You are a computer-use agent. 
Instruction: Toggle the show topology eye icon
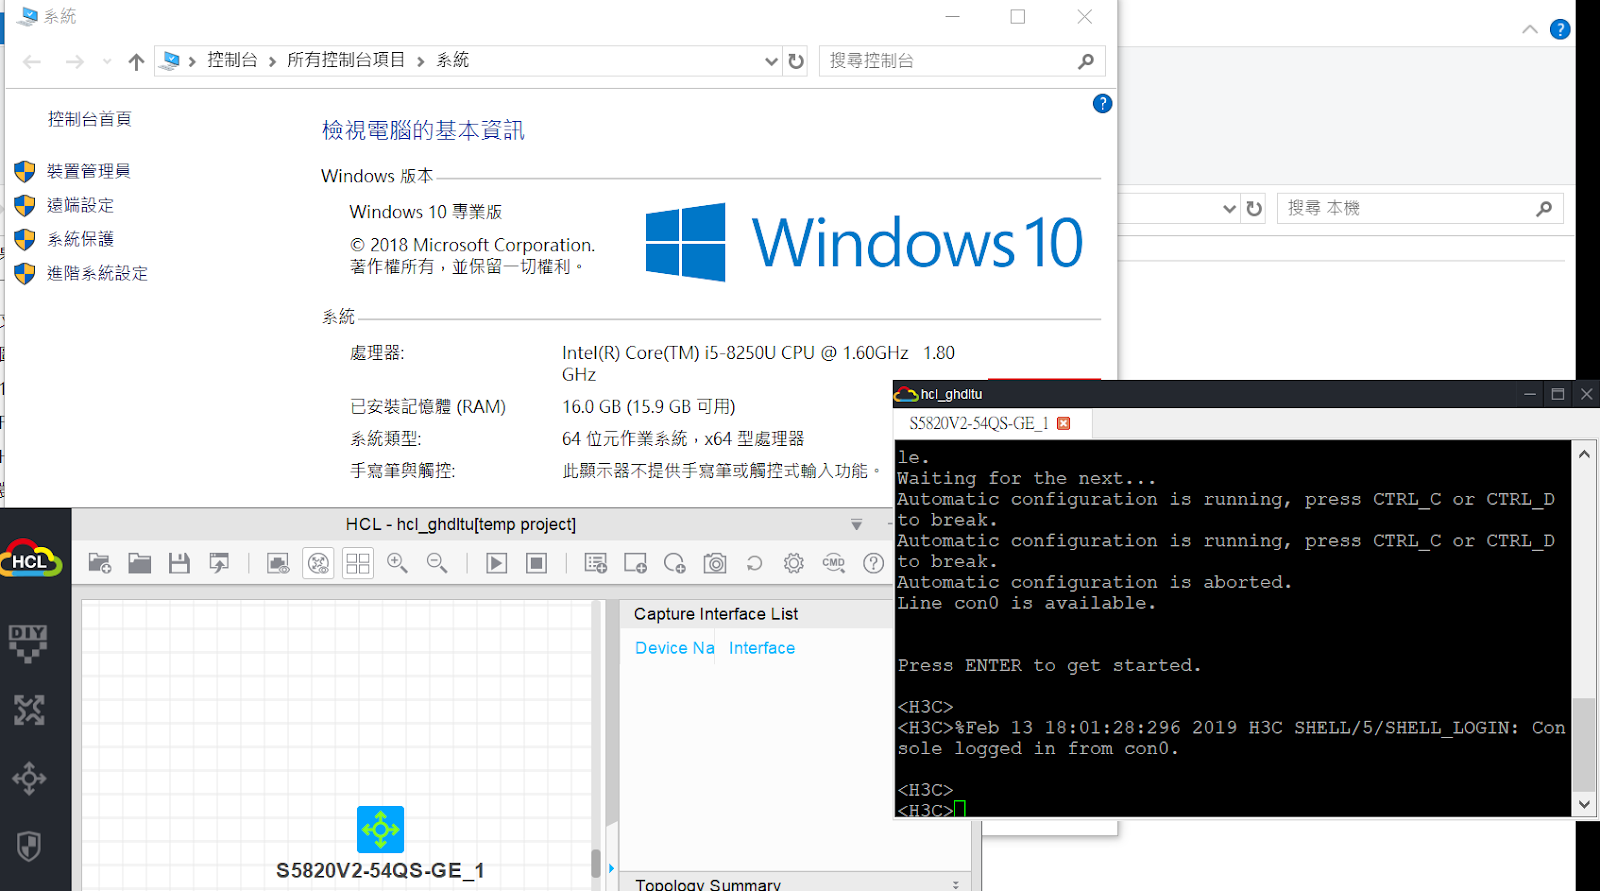pos(318,563)
